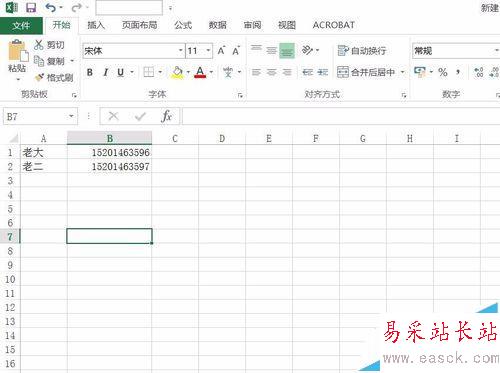Open 对齐方式 group dialog launcher
This screenshot has width=500, height=373.
pos(404,95)
